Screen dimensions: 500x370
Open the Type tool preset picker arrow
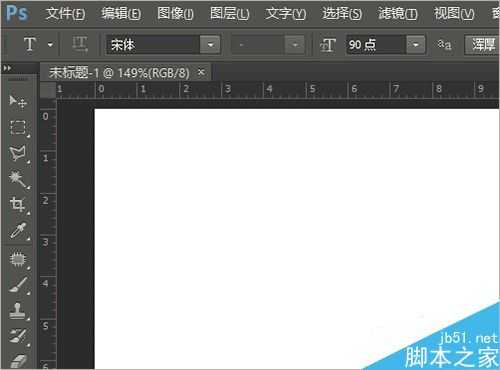tap(50, 44)
